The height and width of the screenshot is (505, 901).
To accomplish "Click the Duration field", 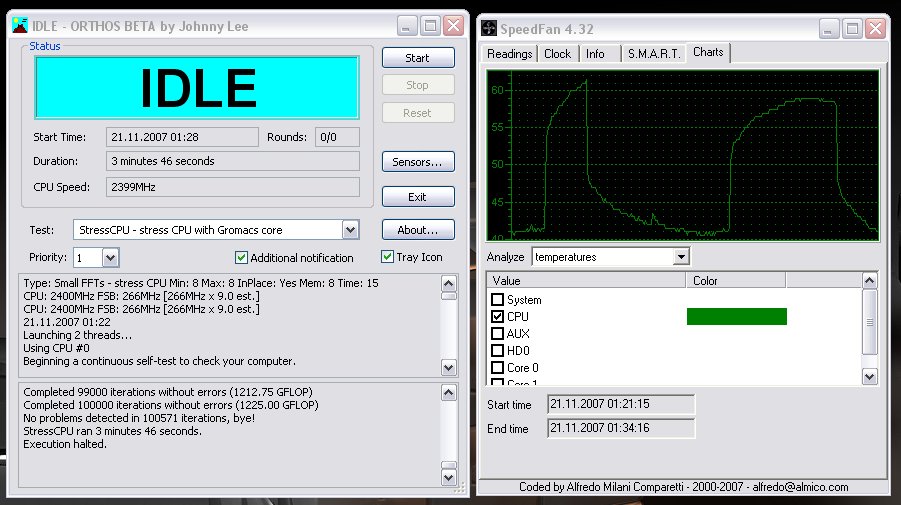I will [233, 161].
